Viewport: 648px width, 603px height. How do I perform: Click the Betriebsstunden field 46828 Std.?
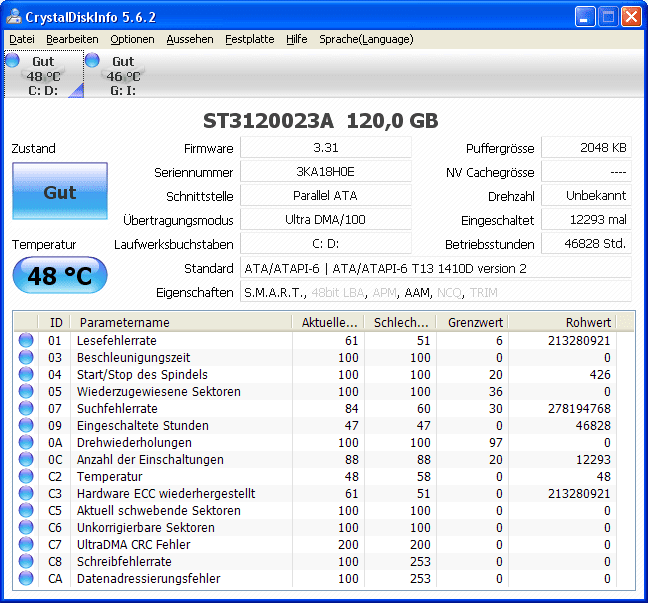click(x=586, y=243)
